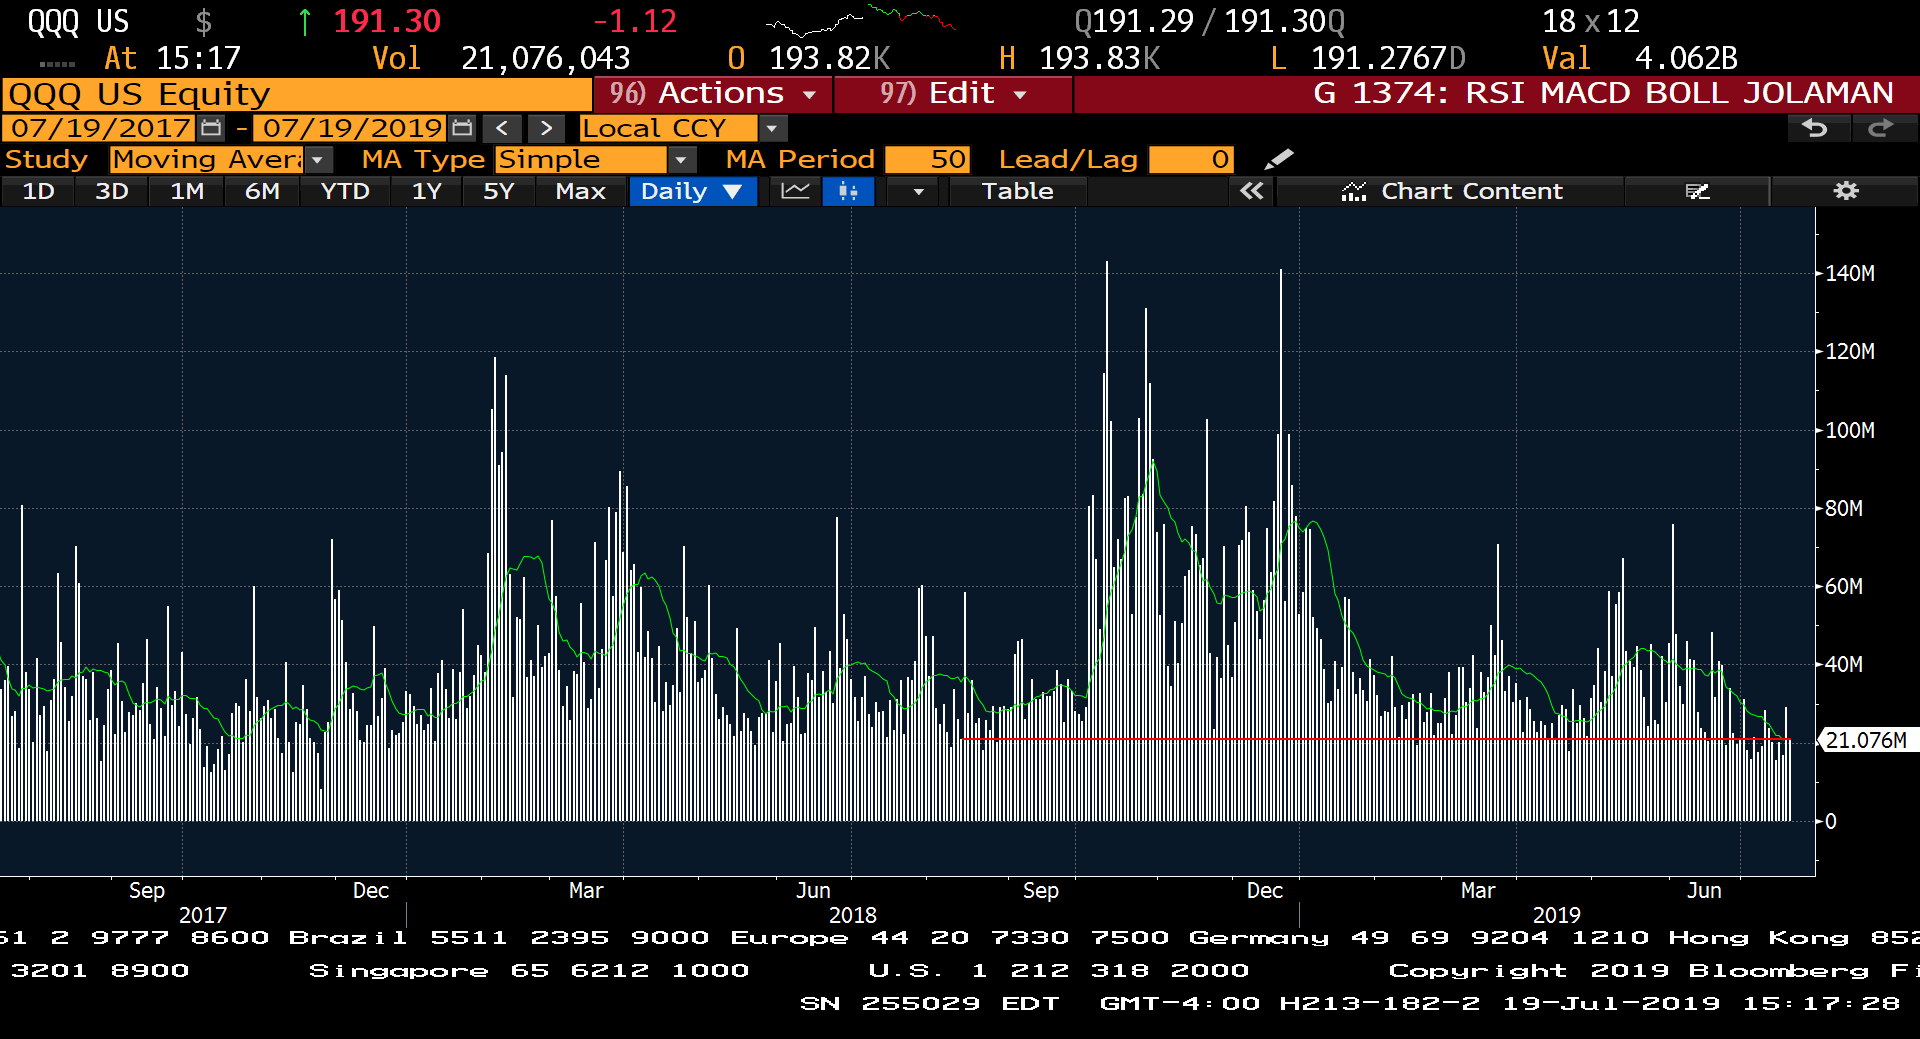The height and width of the screenshot is (1039, 1920).
Task: Click the 60M axis label
Action: [1844, 587]
